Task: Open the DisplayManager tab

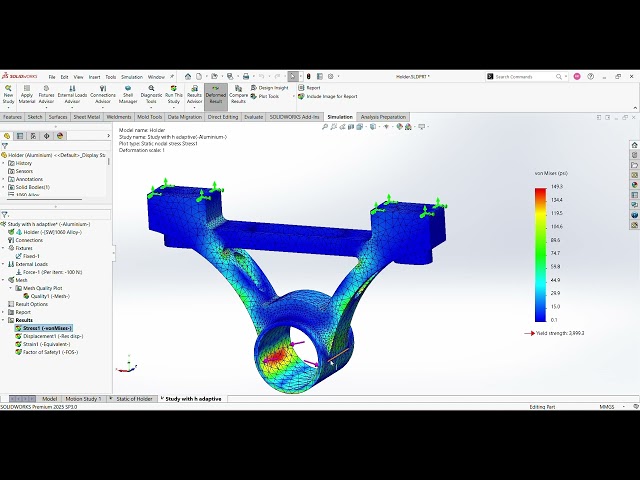Action: click(60, 136)
